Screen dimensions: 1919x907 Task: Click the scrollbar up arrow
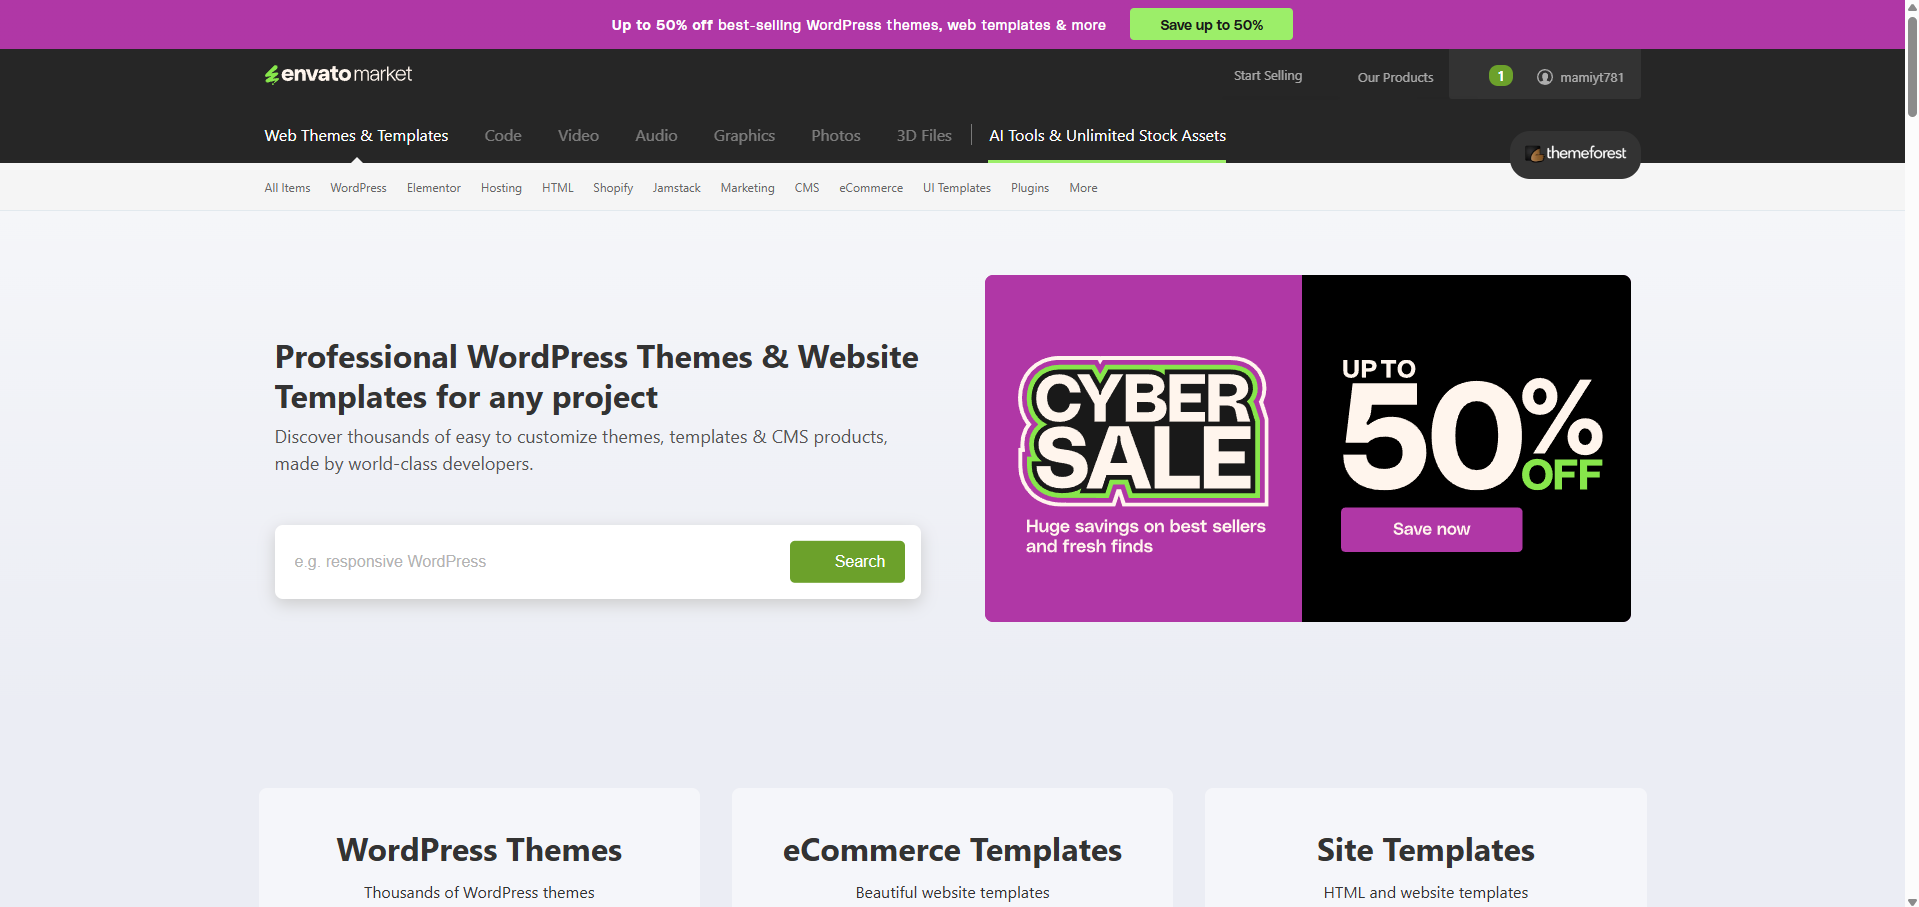coord(1912,6)
